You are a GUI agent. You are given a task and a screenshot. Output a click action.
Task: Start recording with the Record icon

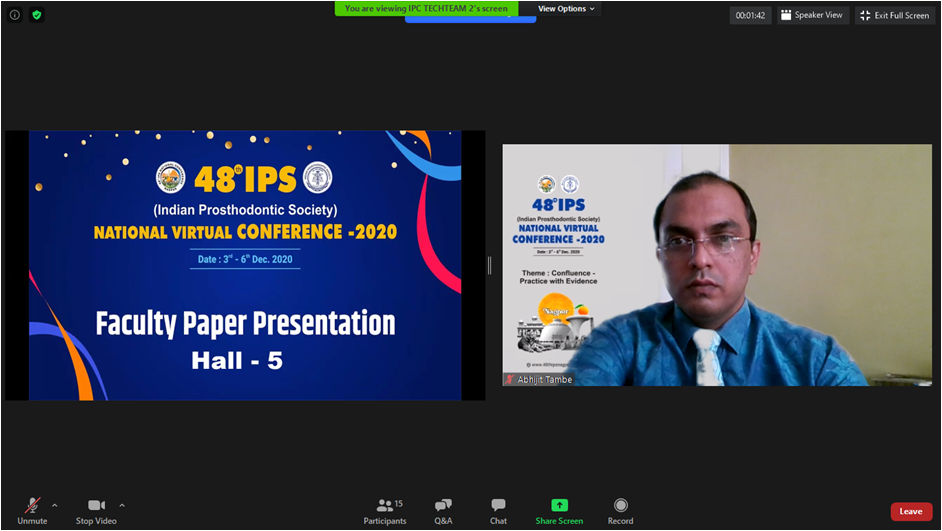tap(620, 506)
